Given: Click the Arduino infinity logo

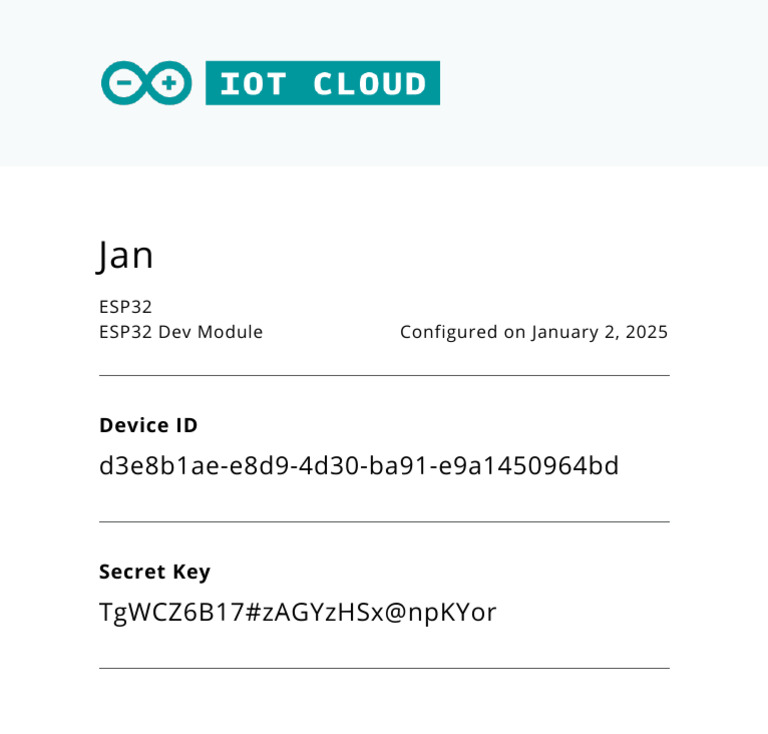Looking at the screenshot, I should (146, 84).
